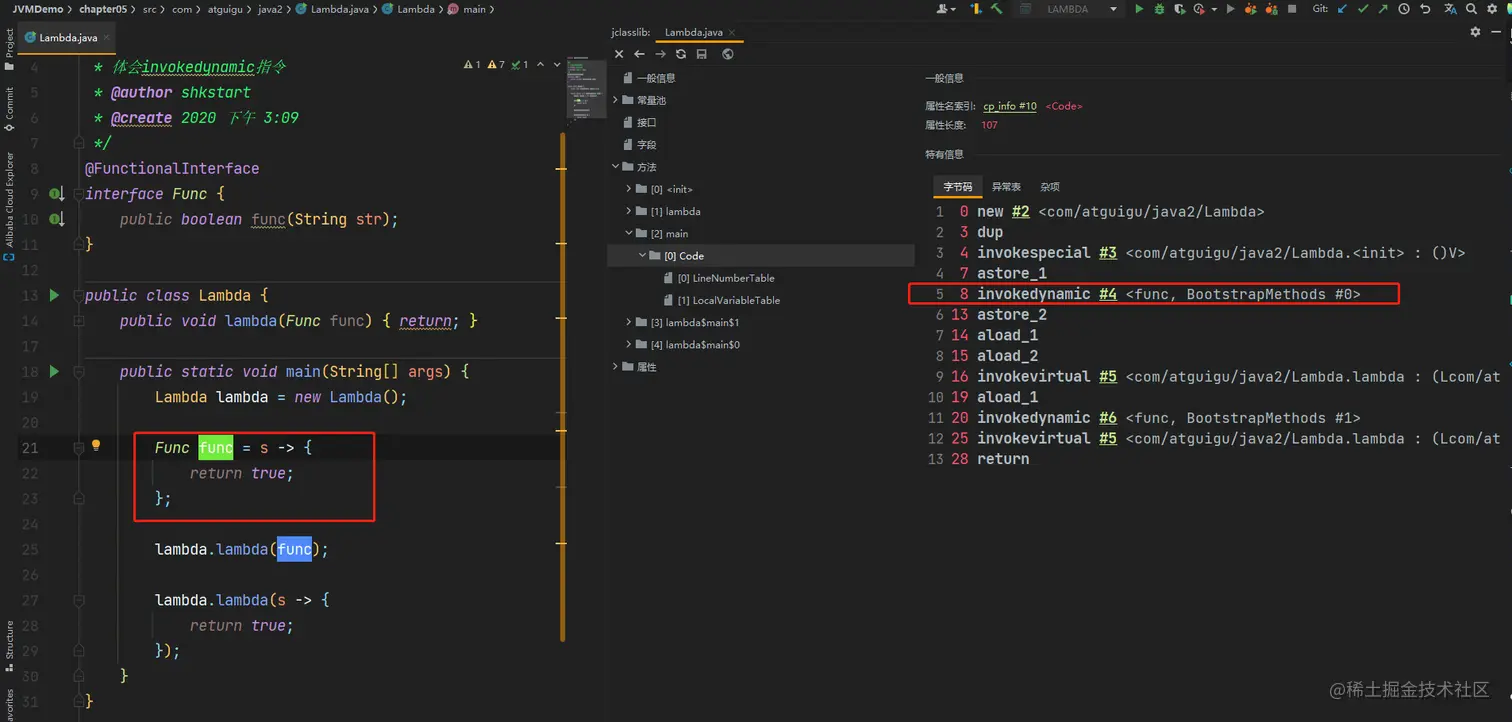Viewport: 1512px width, 722px height.
Task: Click the Build project hammer icon
Action: click(x=997, y=9)
